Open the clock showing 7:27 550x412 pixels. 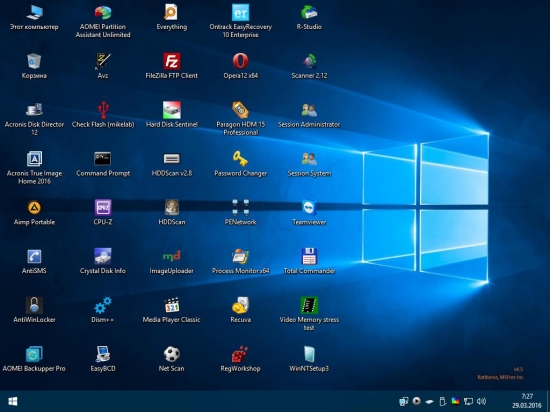[527, 401]
